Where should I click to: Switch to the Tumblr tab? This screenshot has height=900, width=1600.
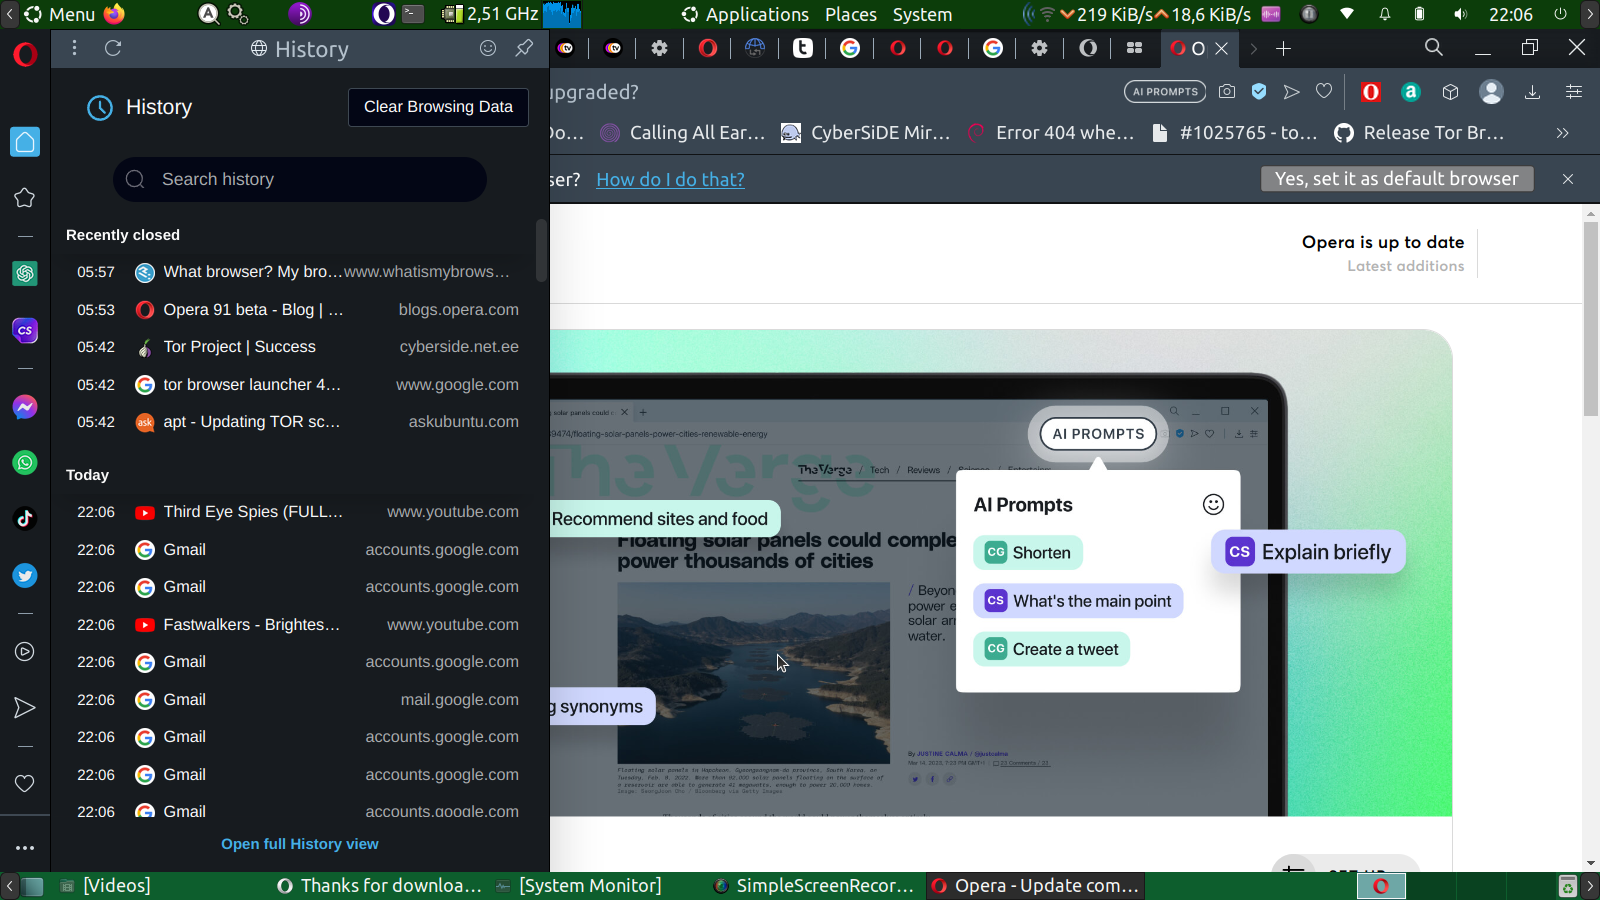[803, 48]
